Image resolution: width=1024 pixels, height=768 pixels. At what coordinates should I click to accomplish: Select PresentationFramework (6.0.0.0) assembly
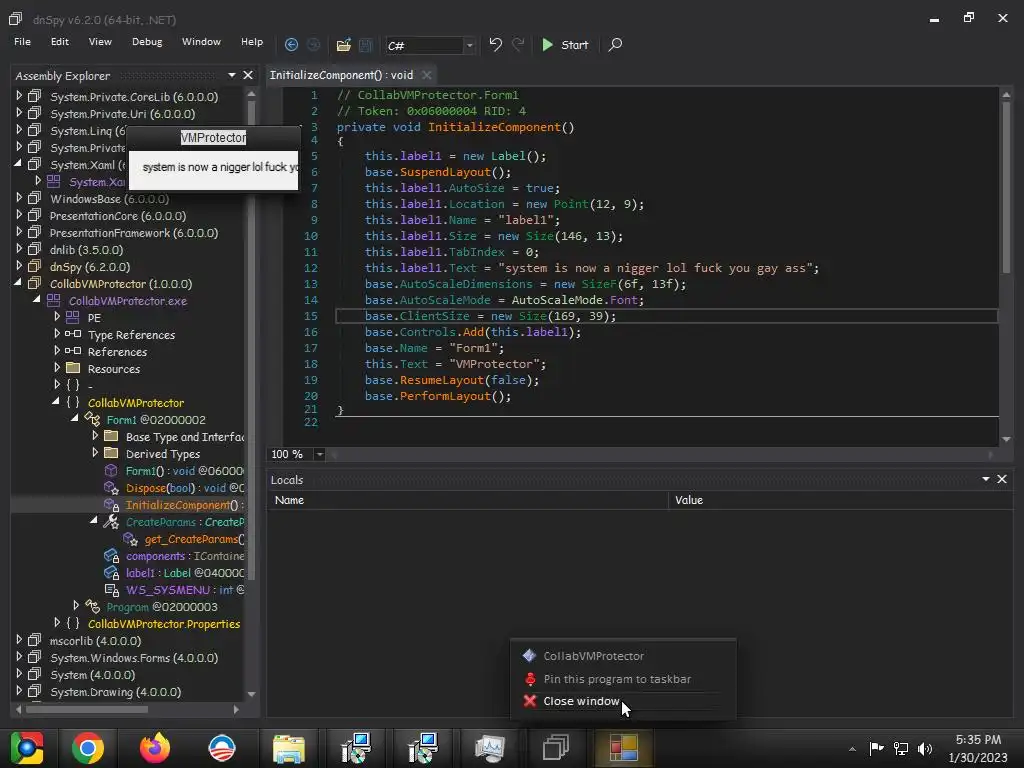(x=134, y=232)
